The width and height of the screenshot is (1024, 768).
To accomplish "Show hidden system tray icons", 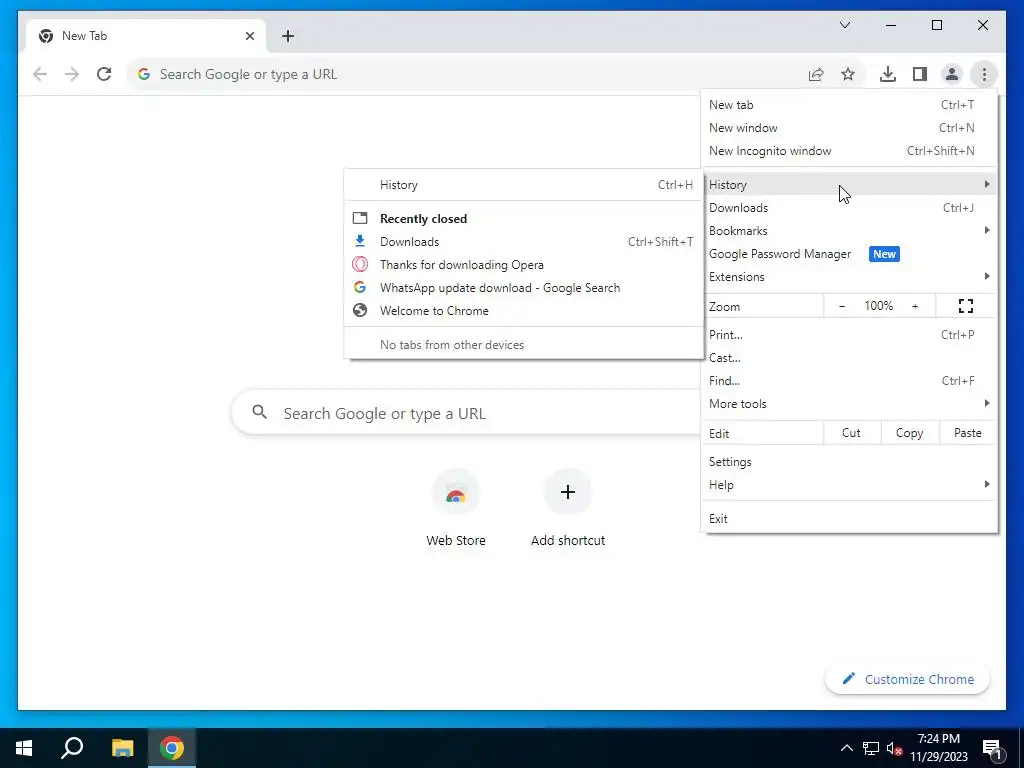I will pyautogui.click(x=846, y=748).
